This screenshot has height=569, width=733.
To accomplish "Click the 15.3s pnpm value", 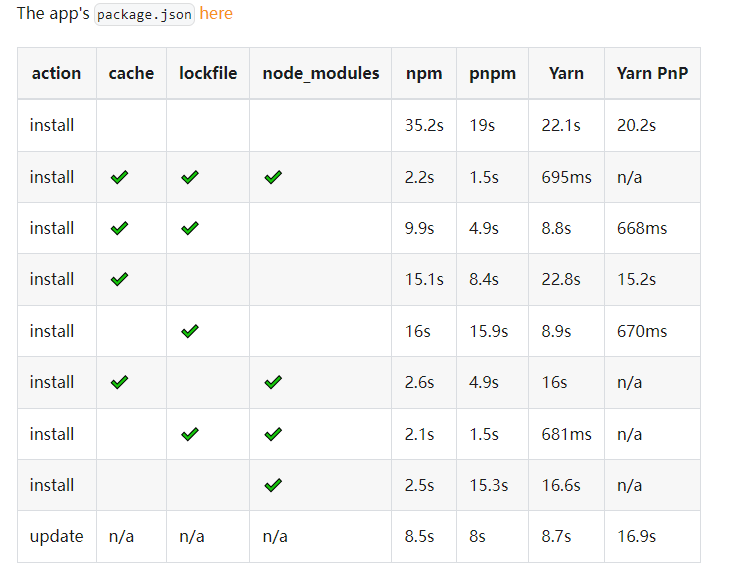I will coord(489,485).
